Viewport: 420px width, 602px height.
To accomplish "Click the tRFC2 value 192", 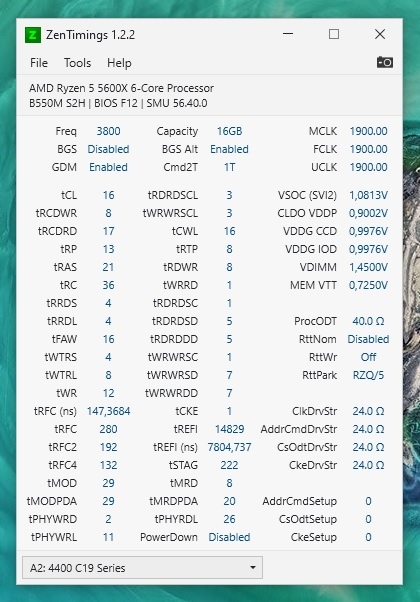I will tap(108, 447).
